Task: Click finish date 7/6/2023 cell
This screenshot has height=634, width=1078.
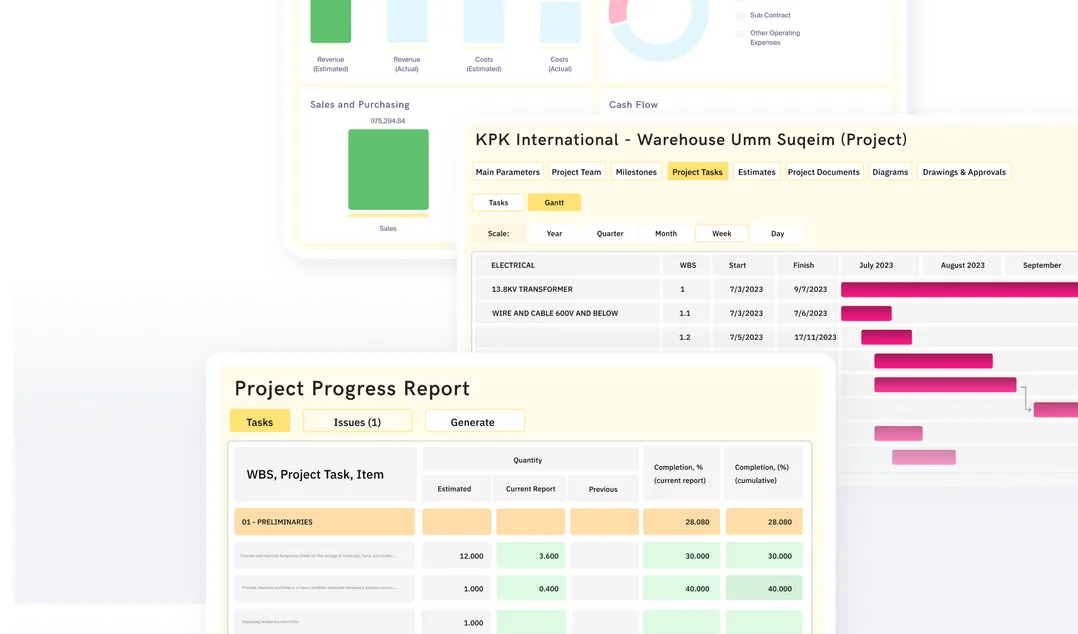Action: [x=810, y=314]
